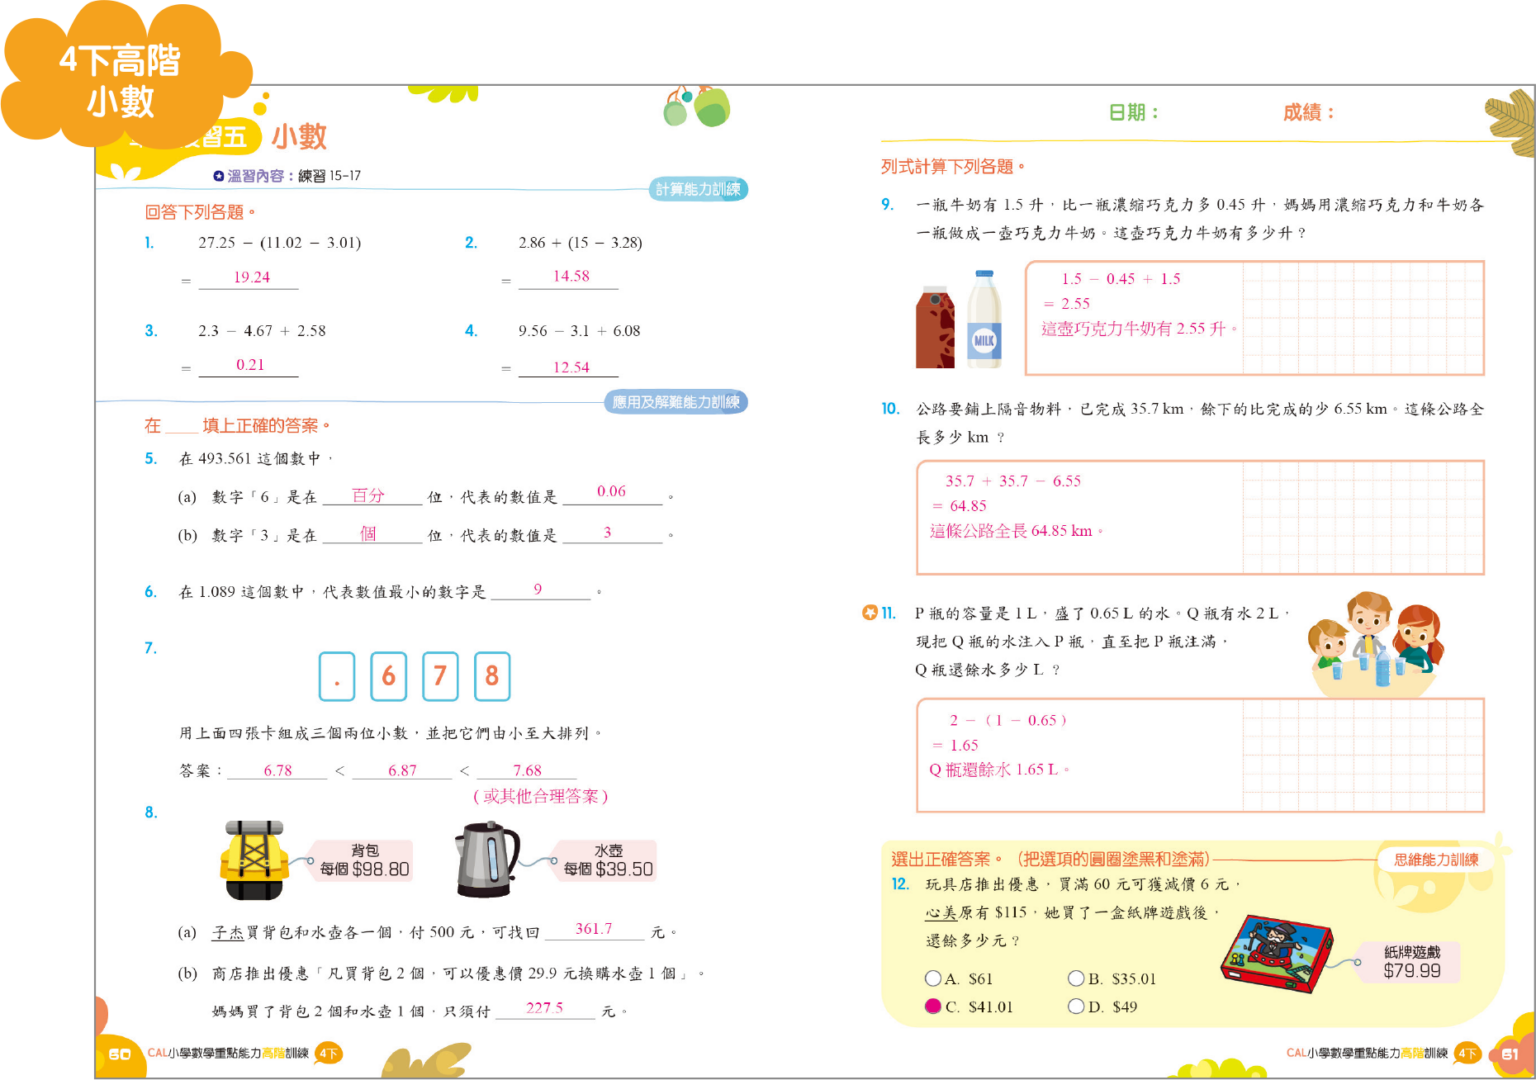Click the decimal point card

tap(337, 677)
